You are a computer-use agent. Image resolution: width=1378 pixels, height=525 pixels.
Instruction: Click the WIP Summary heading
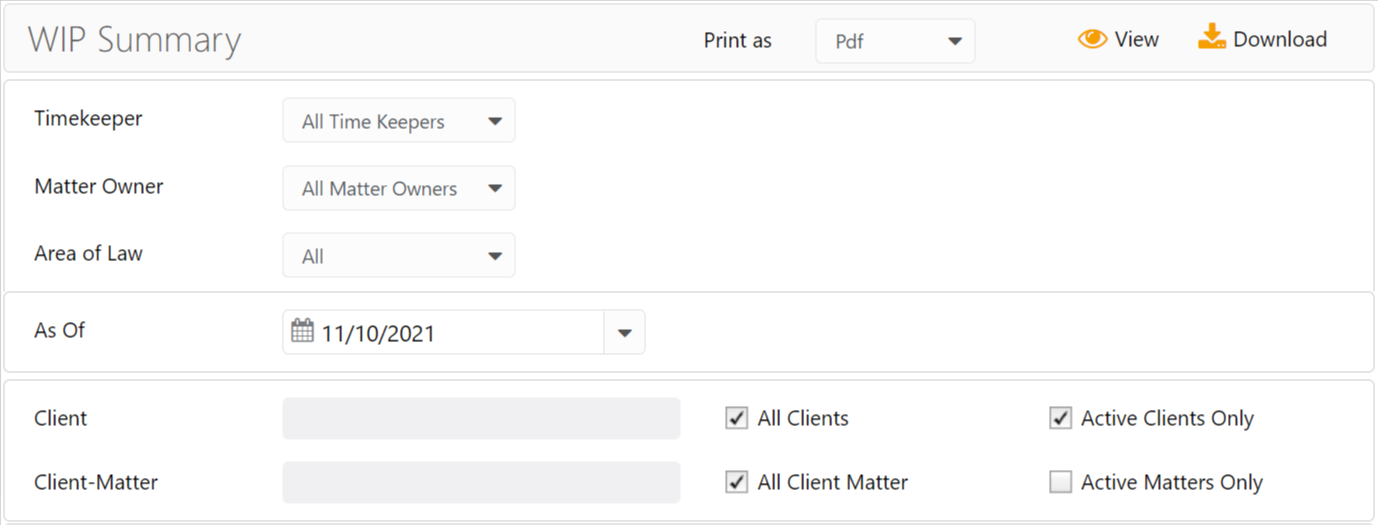pyautogui.click(x=134, y=41)
